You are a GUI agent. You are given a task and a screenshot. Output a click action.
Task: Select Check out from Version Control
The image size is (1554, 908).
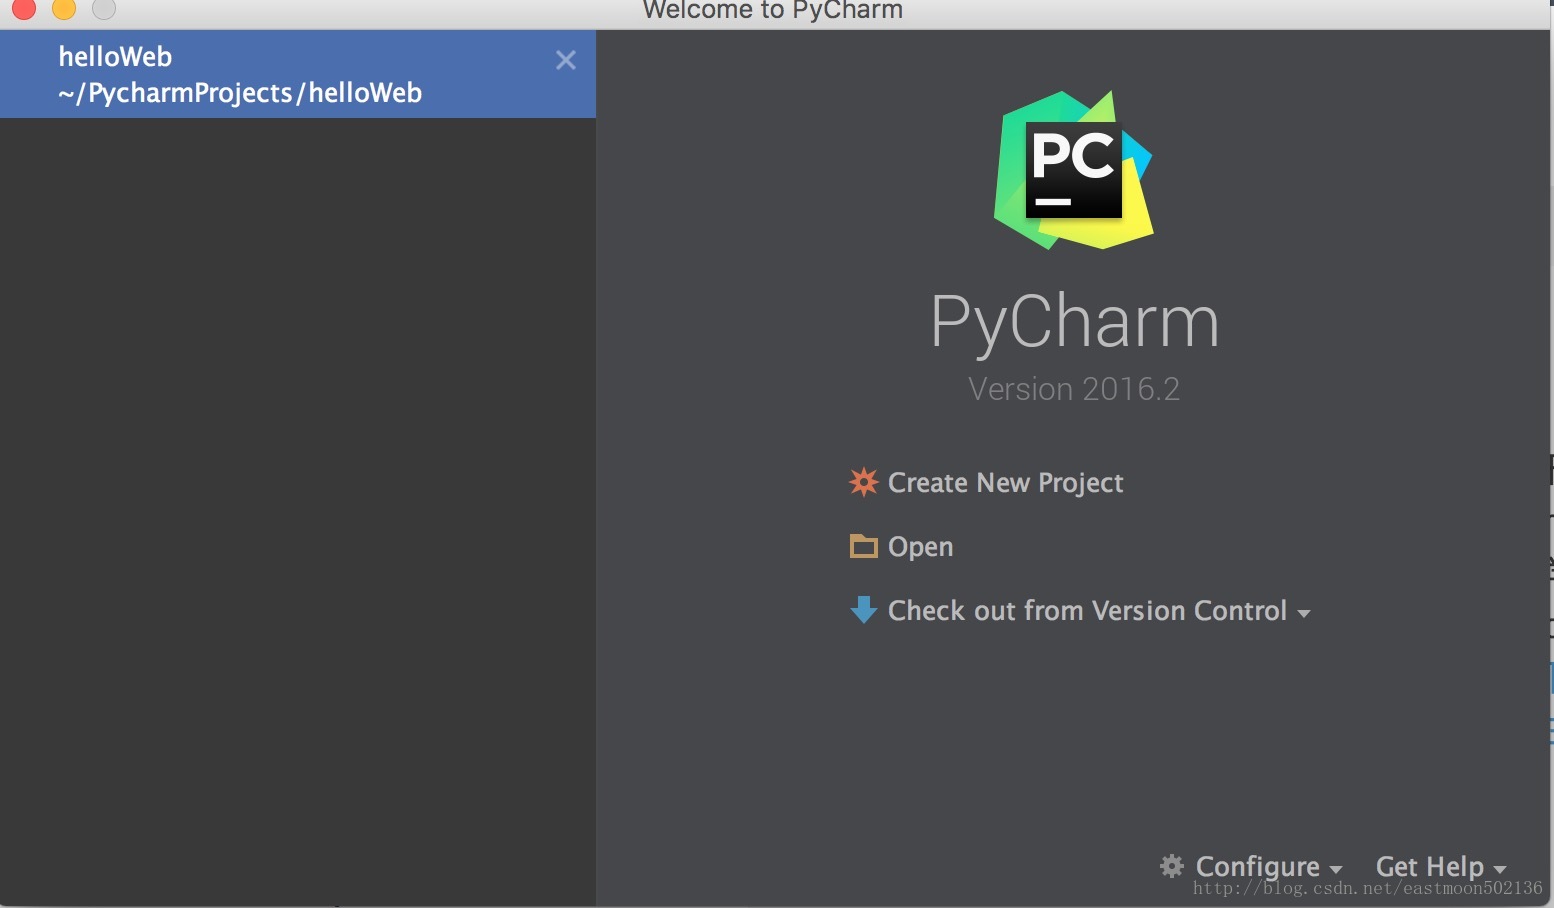[1087, 611]
